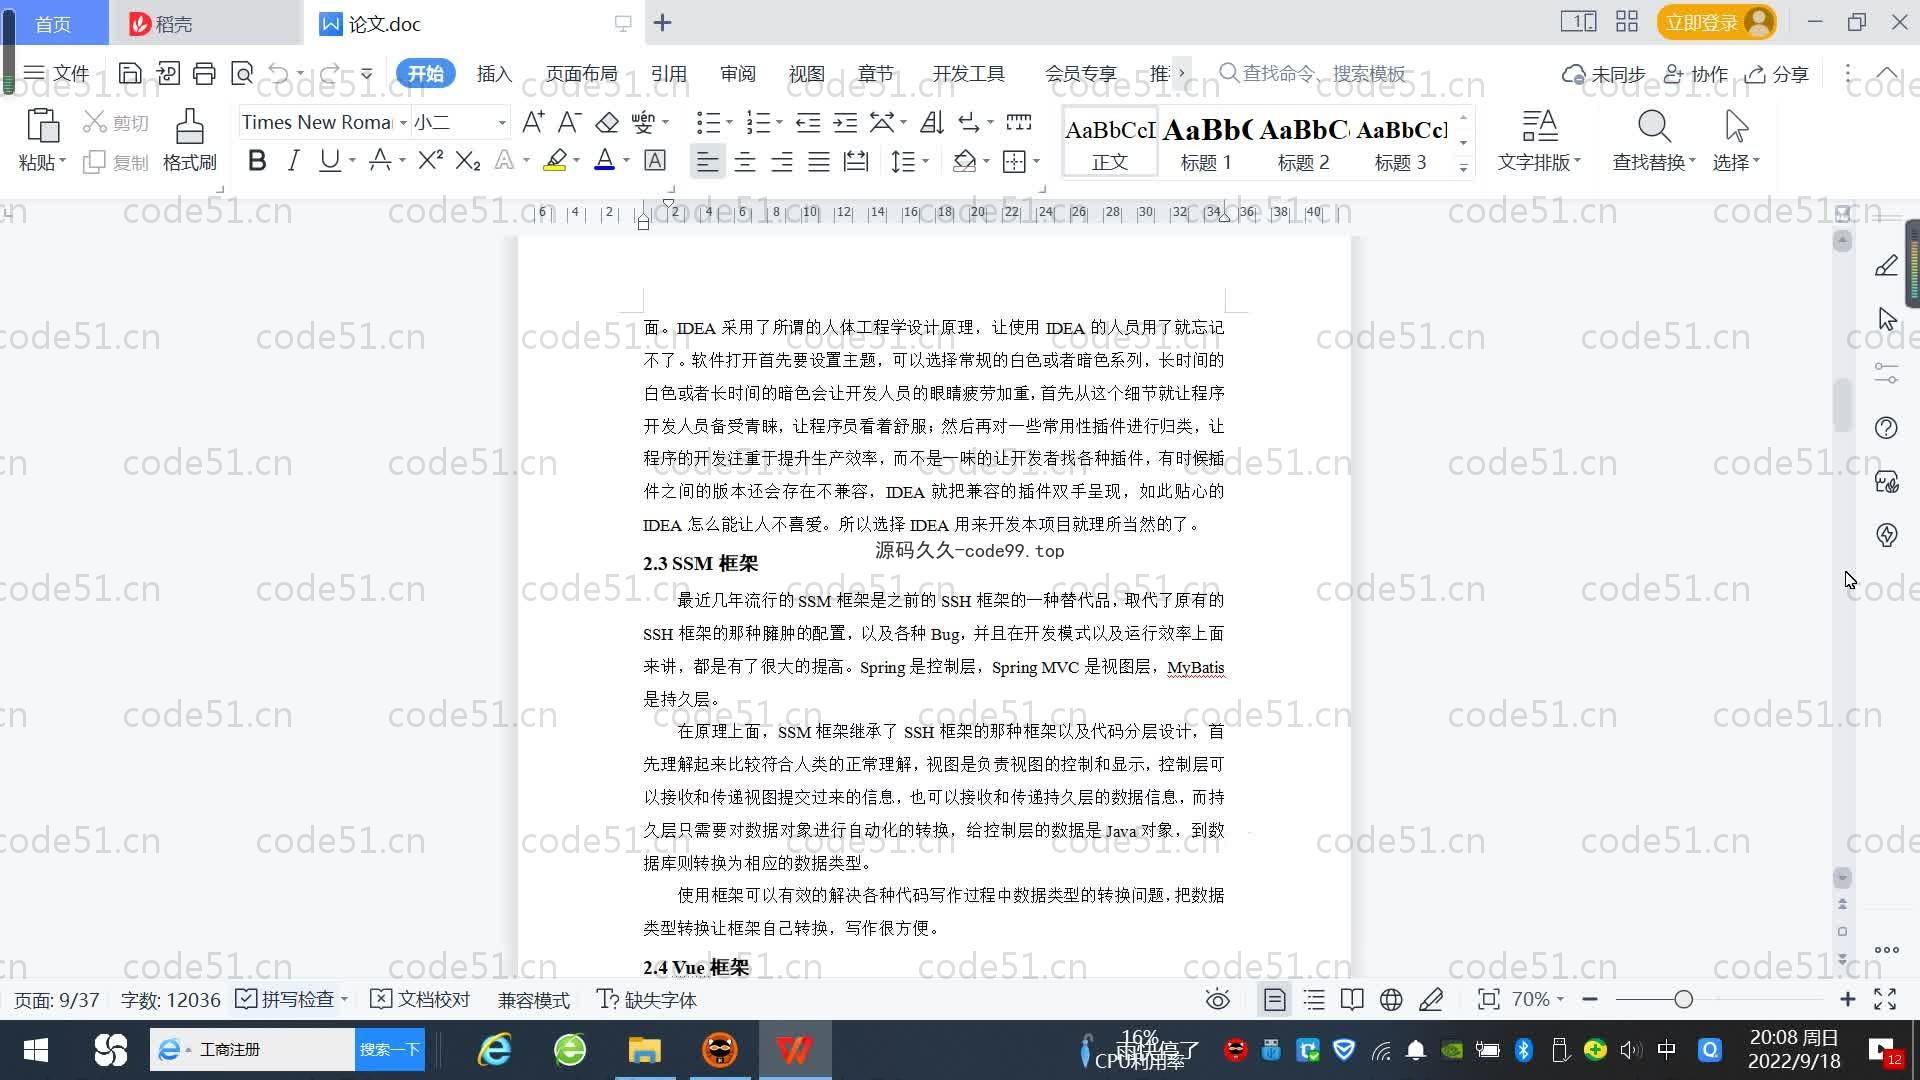
Task: Toggle Underline formatting
Action: (x=329, y=160)
